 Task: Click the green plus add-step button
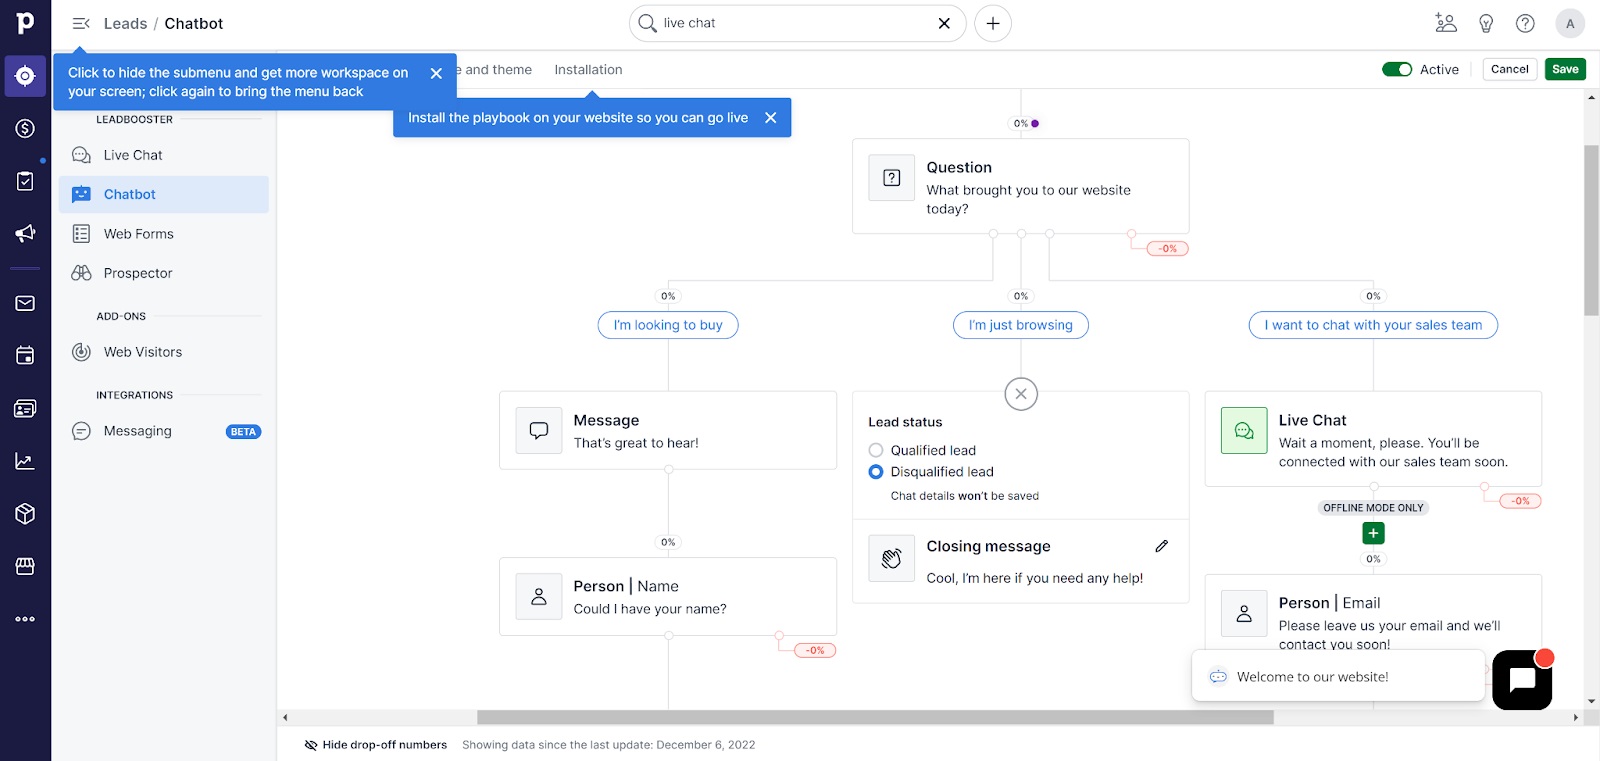click(x=1373, y=533)
